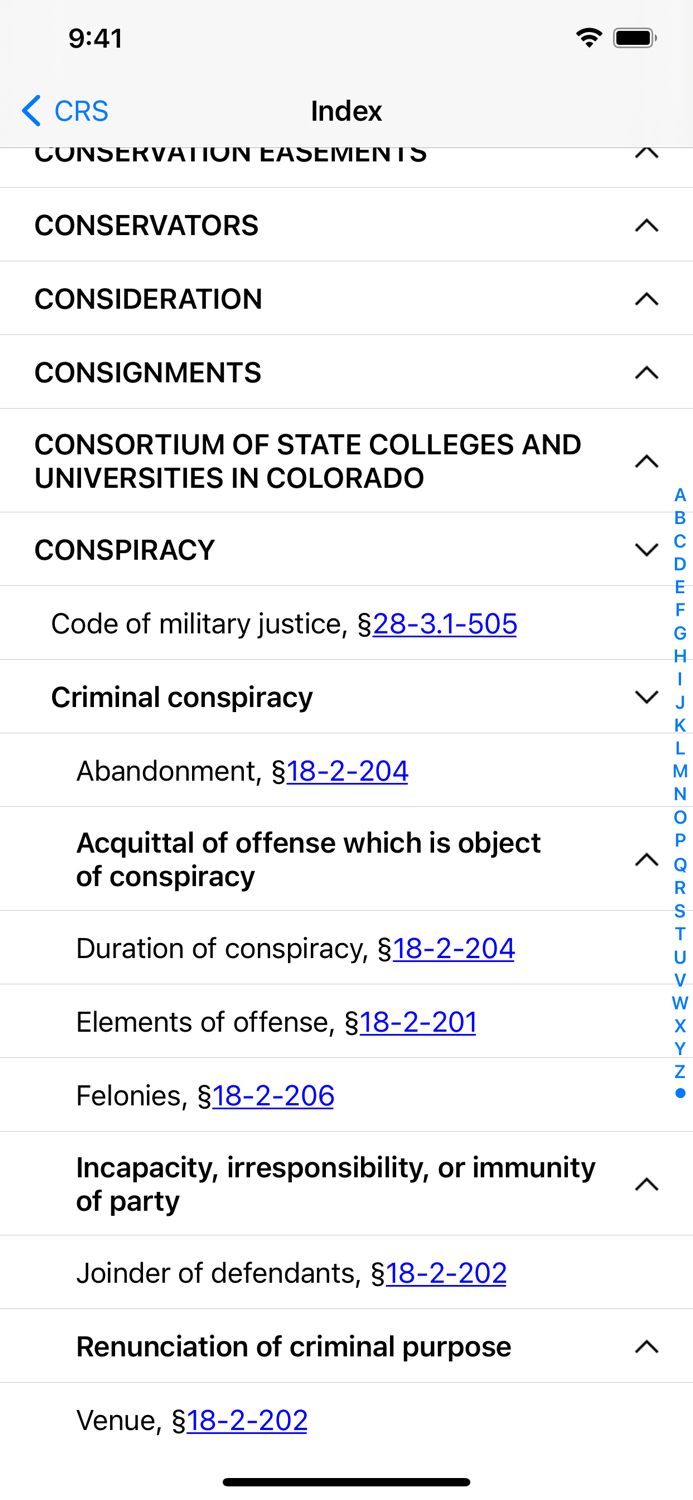Collapse the Criminal conspiracy subentry
This screenshot has height=1500, width=693.
[x=646, y=697]
